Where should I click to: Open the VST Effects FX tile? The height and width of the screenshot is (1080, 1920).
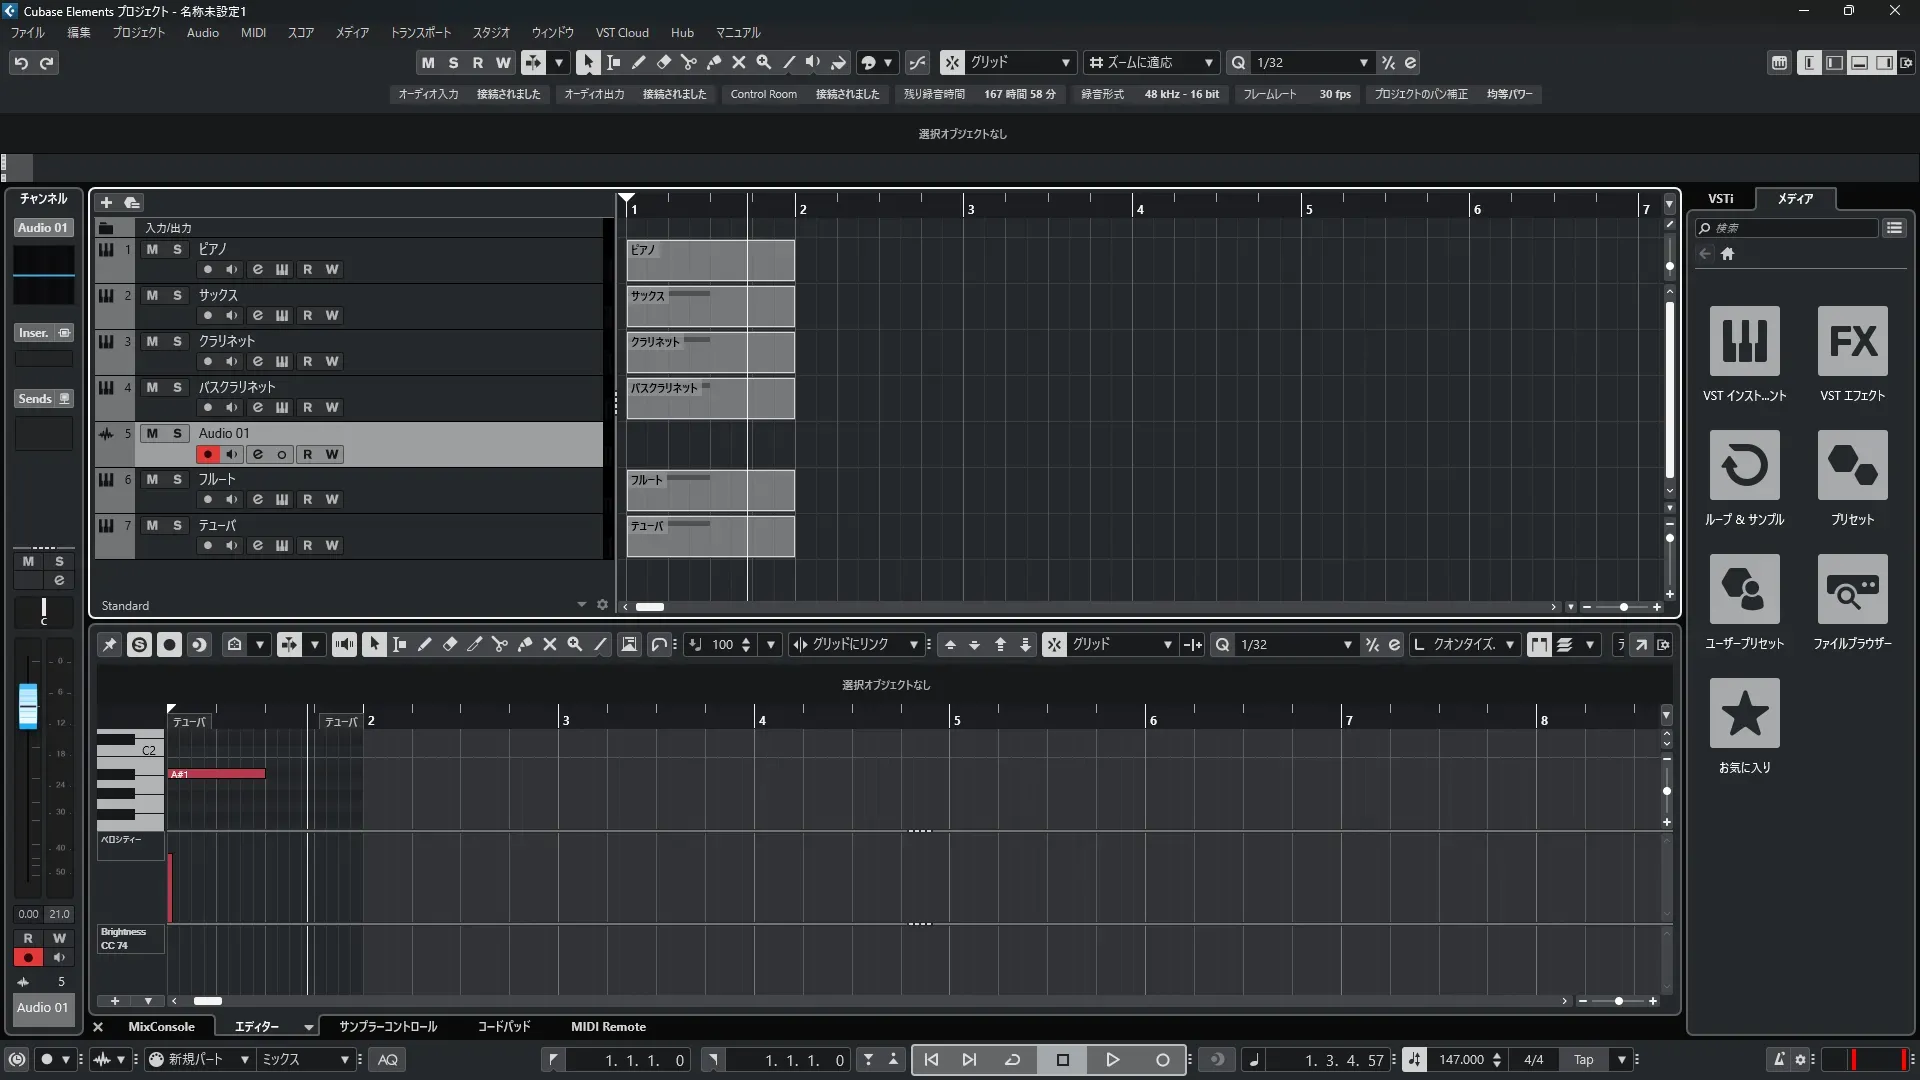[1852, 341]
